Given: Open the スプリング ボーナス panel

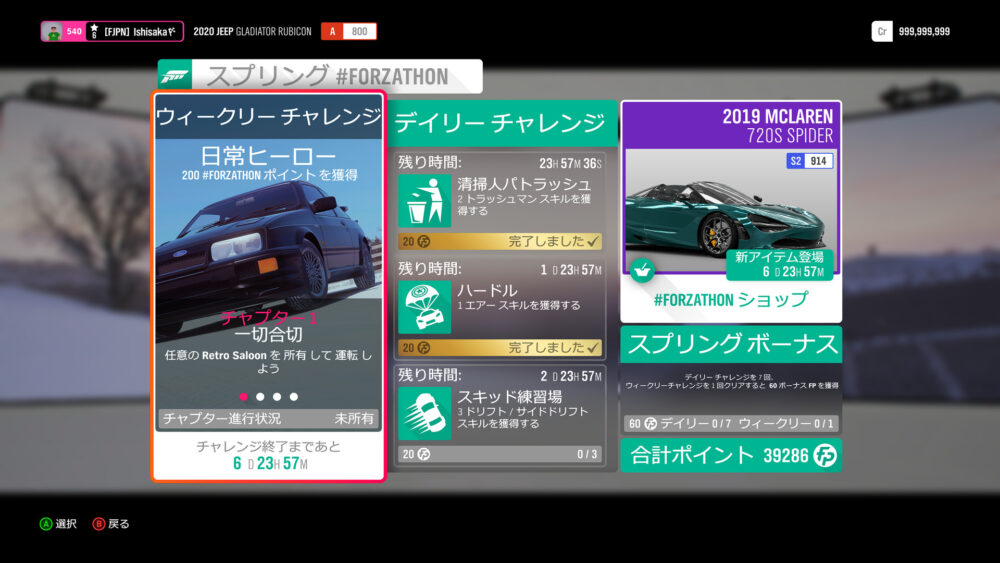Looking at the screenshot, I should pyautogui.click(x=731, y=345).
